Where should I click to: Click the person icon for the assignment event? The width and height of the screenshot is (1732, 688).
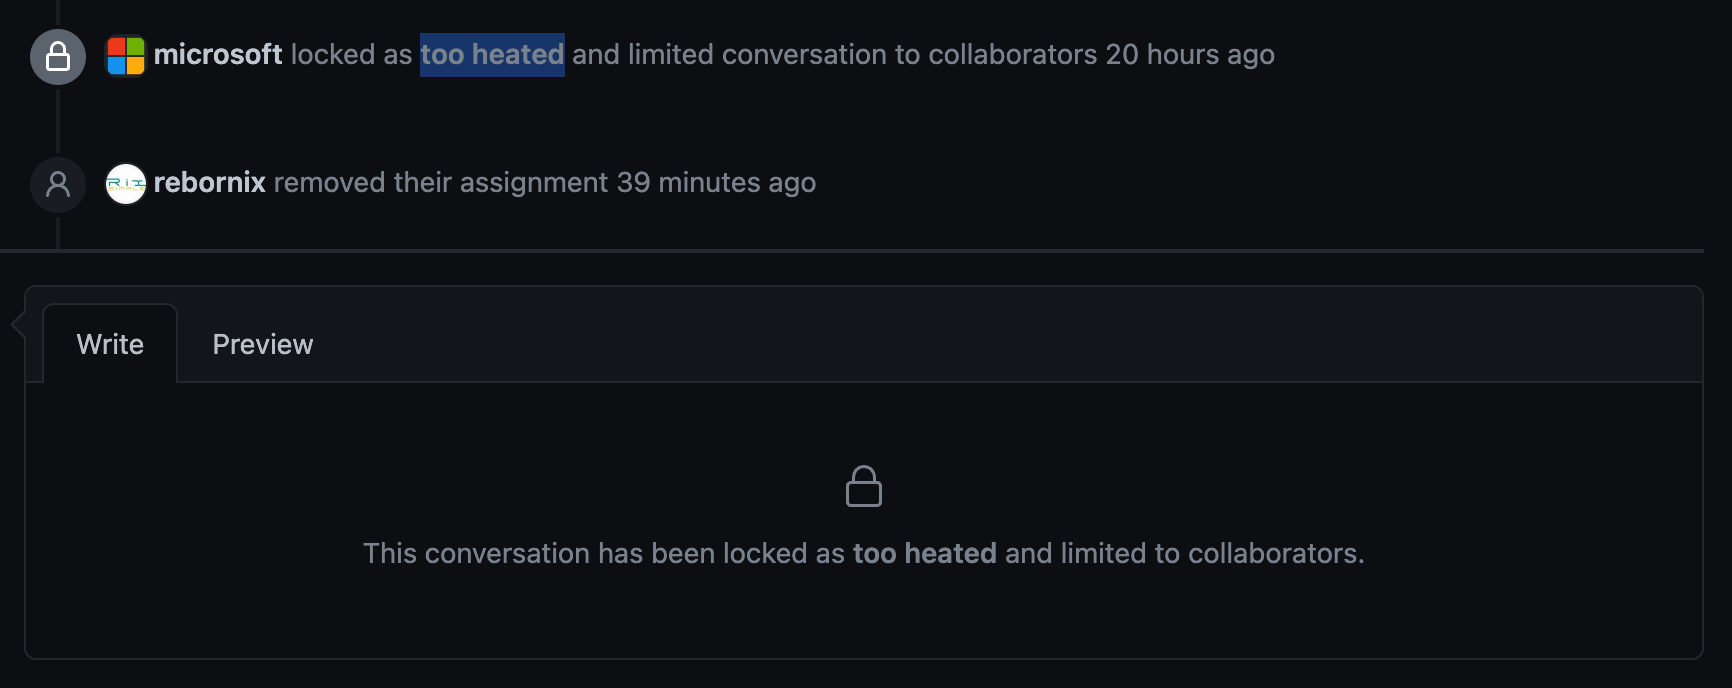(58, 184)
